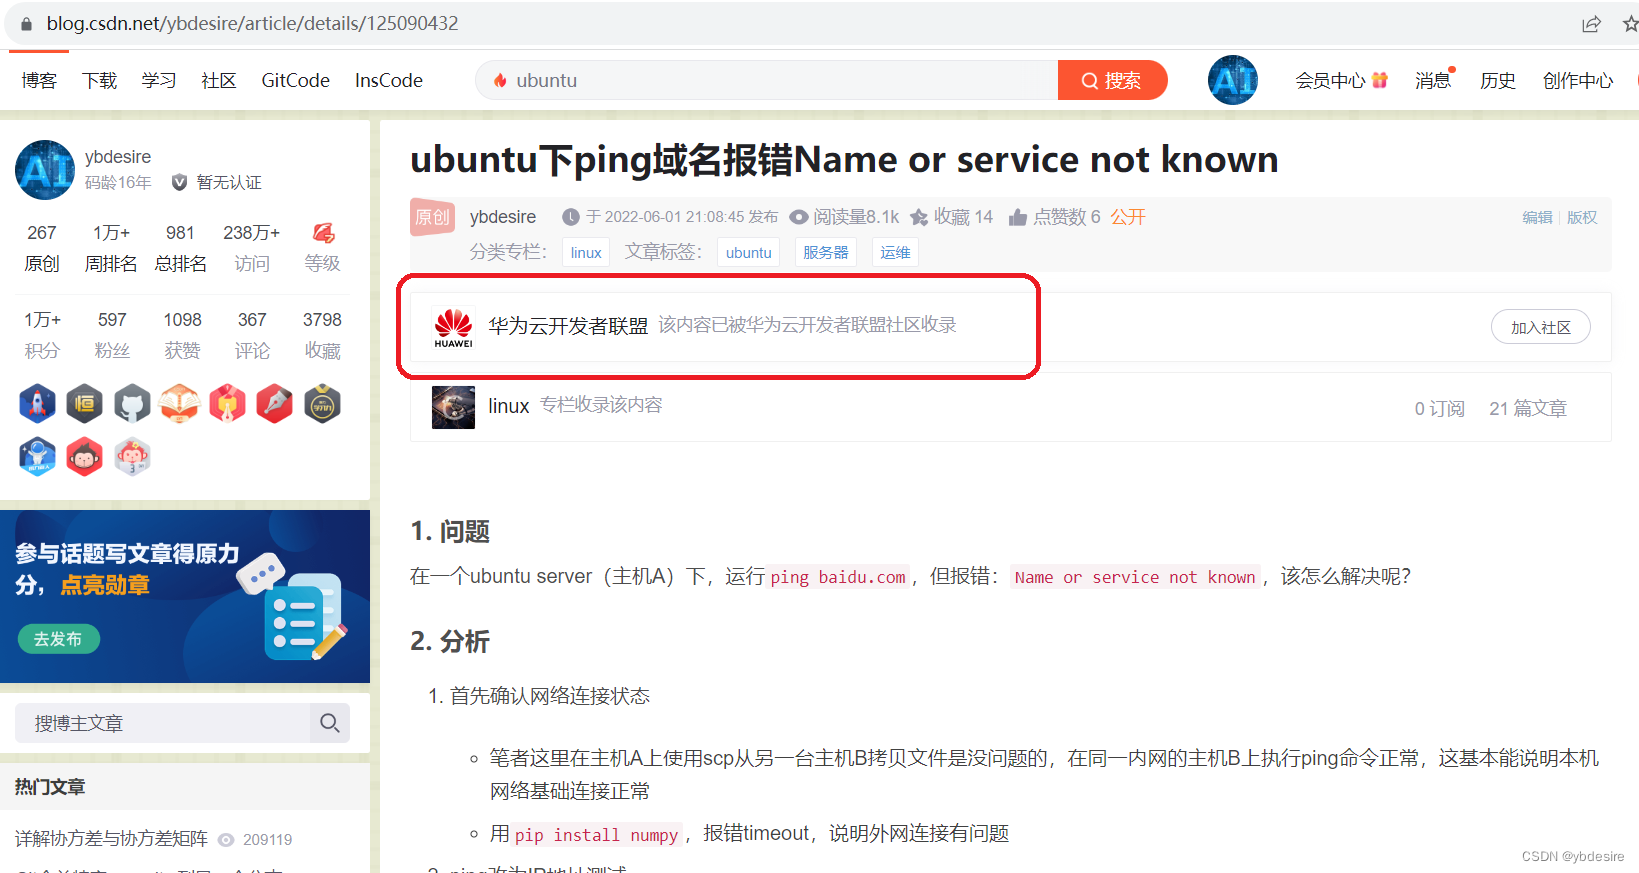This screenshot has height=873, width=1639.
Task: Go to InsCode from top navigation
Action: tap(389, 80)
